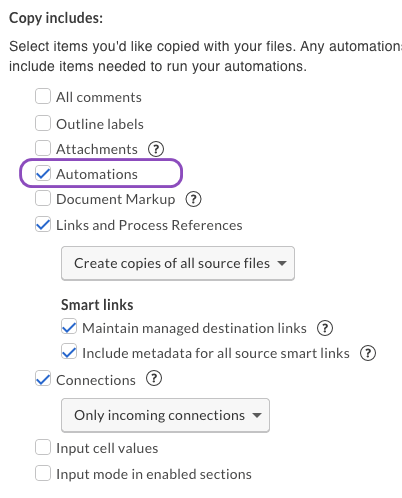Tick the Attachments checkbox
This screenshot has height=498, width=402.
point(43,148)
